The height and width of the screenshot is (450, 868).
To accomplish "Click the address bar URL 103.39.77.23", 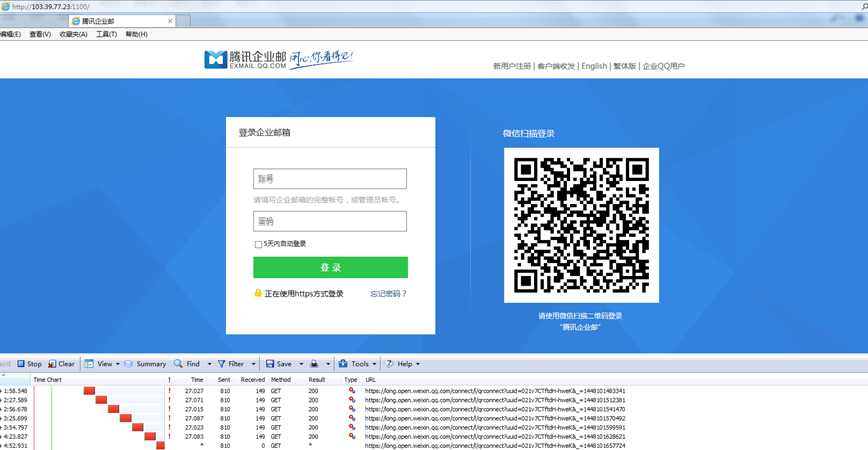I will pos(51,7).
